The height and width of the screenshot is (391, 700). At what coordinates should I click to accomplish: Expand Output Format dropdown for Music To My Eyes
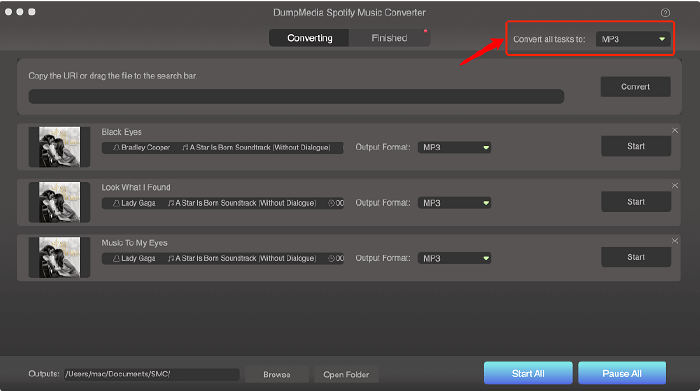pyautogui.click(x=454, y=258)
